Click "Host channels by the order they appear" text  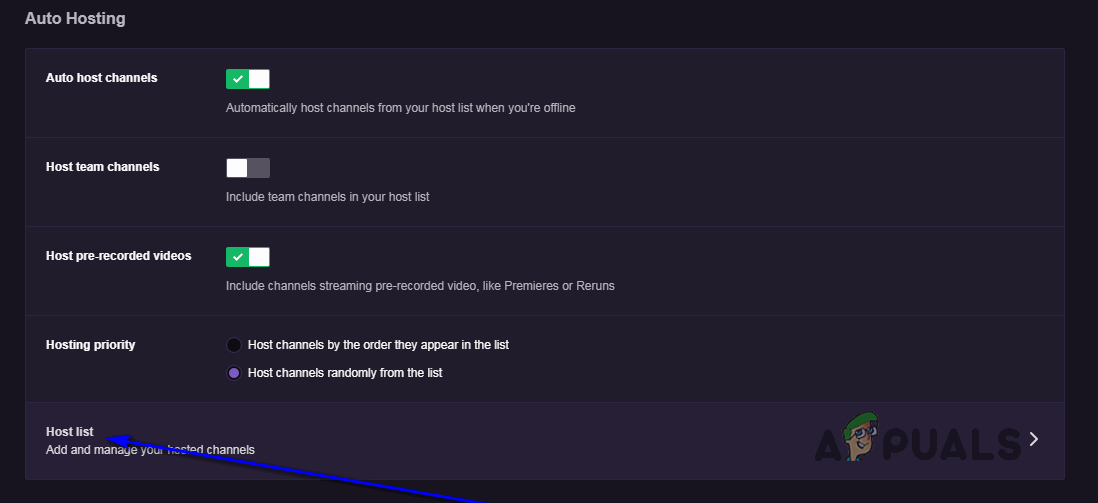tap(378, 345)
